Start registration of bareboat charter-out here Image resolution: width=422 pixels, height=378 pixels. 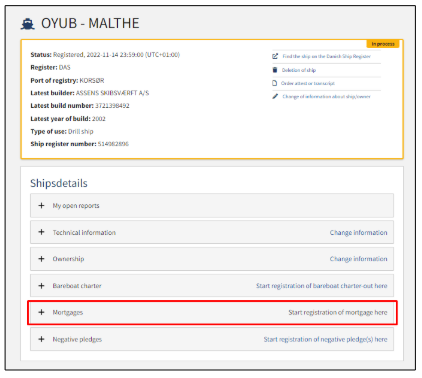(321, 286)
